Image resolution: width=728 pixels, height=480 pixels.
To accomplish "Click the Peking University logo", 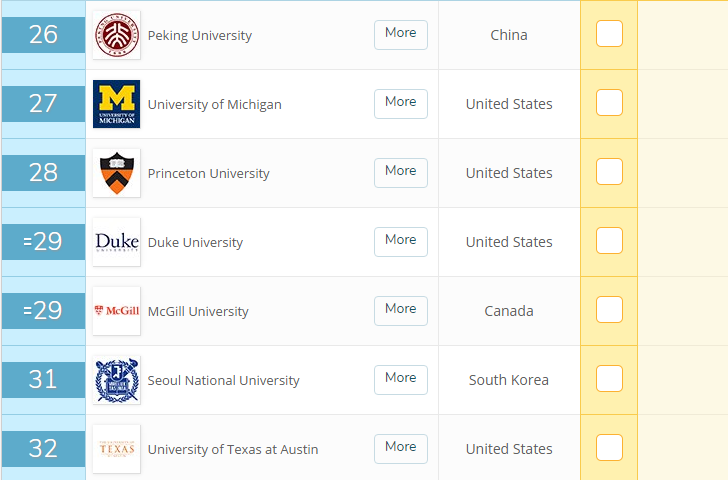I will pos(116,35).
